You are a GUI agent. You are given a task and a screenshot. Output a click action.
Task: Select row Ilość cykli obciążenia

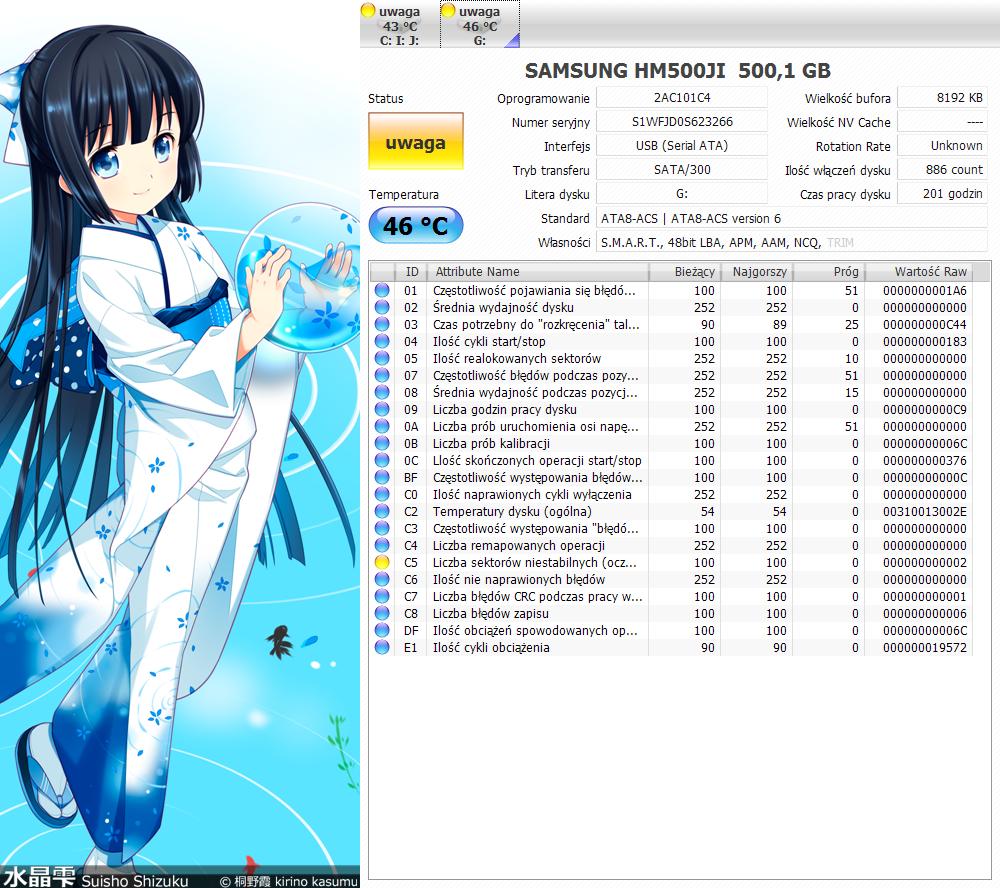(x=671, y=648)
